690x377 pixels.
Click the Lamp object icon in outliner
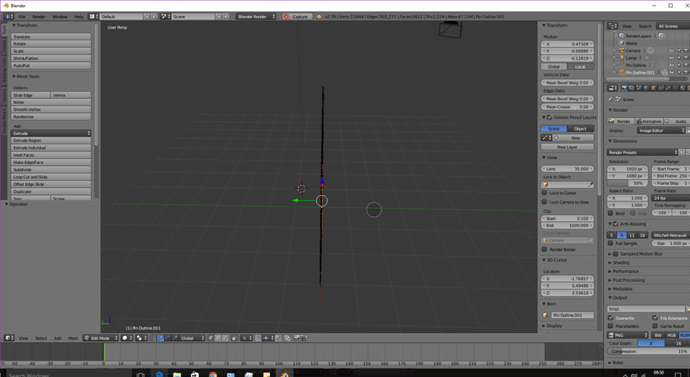622,58
